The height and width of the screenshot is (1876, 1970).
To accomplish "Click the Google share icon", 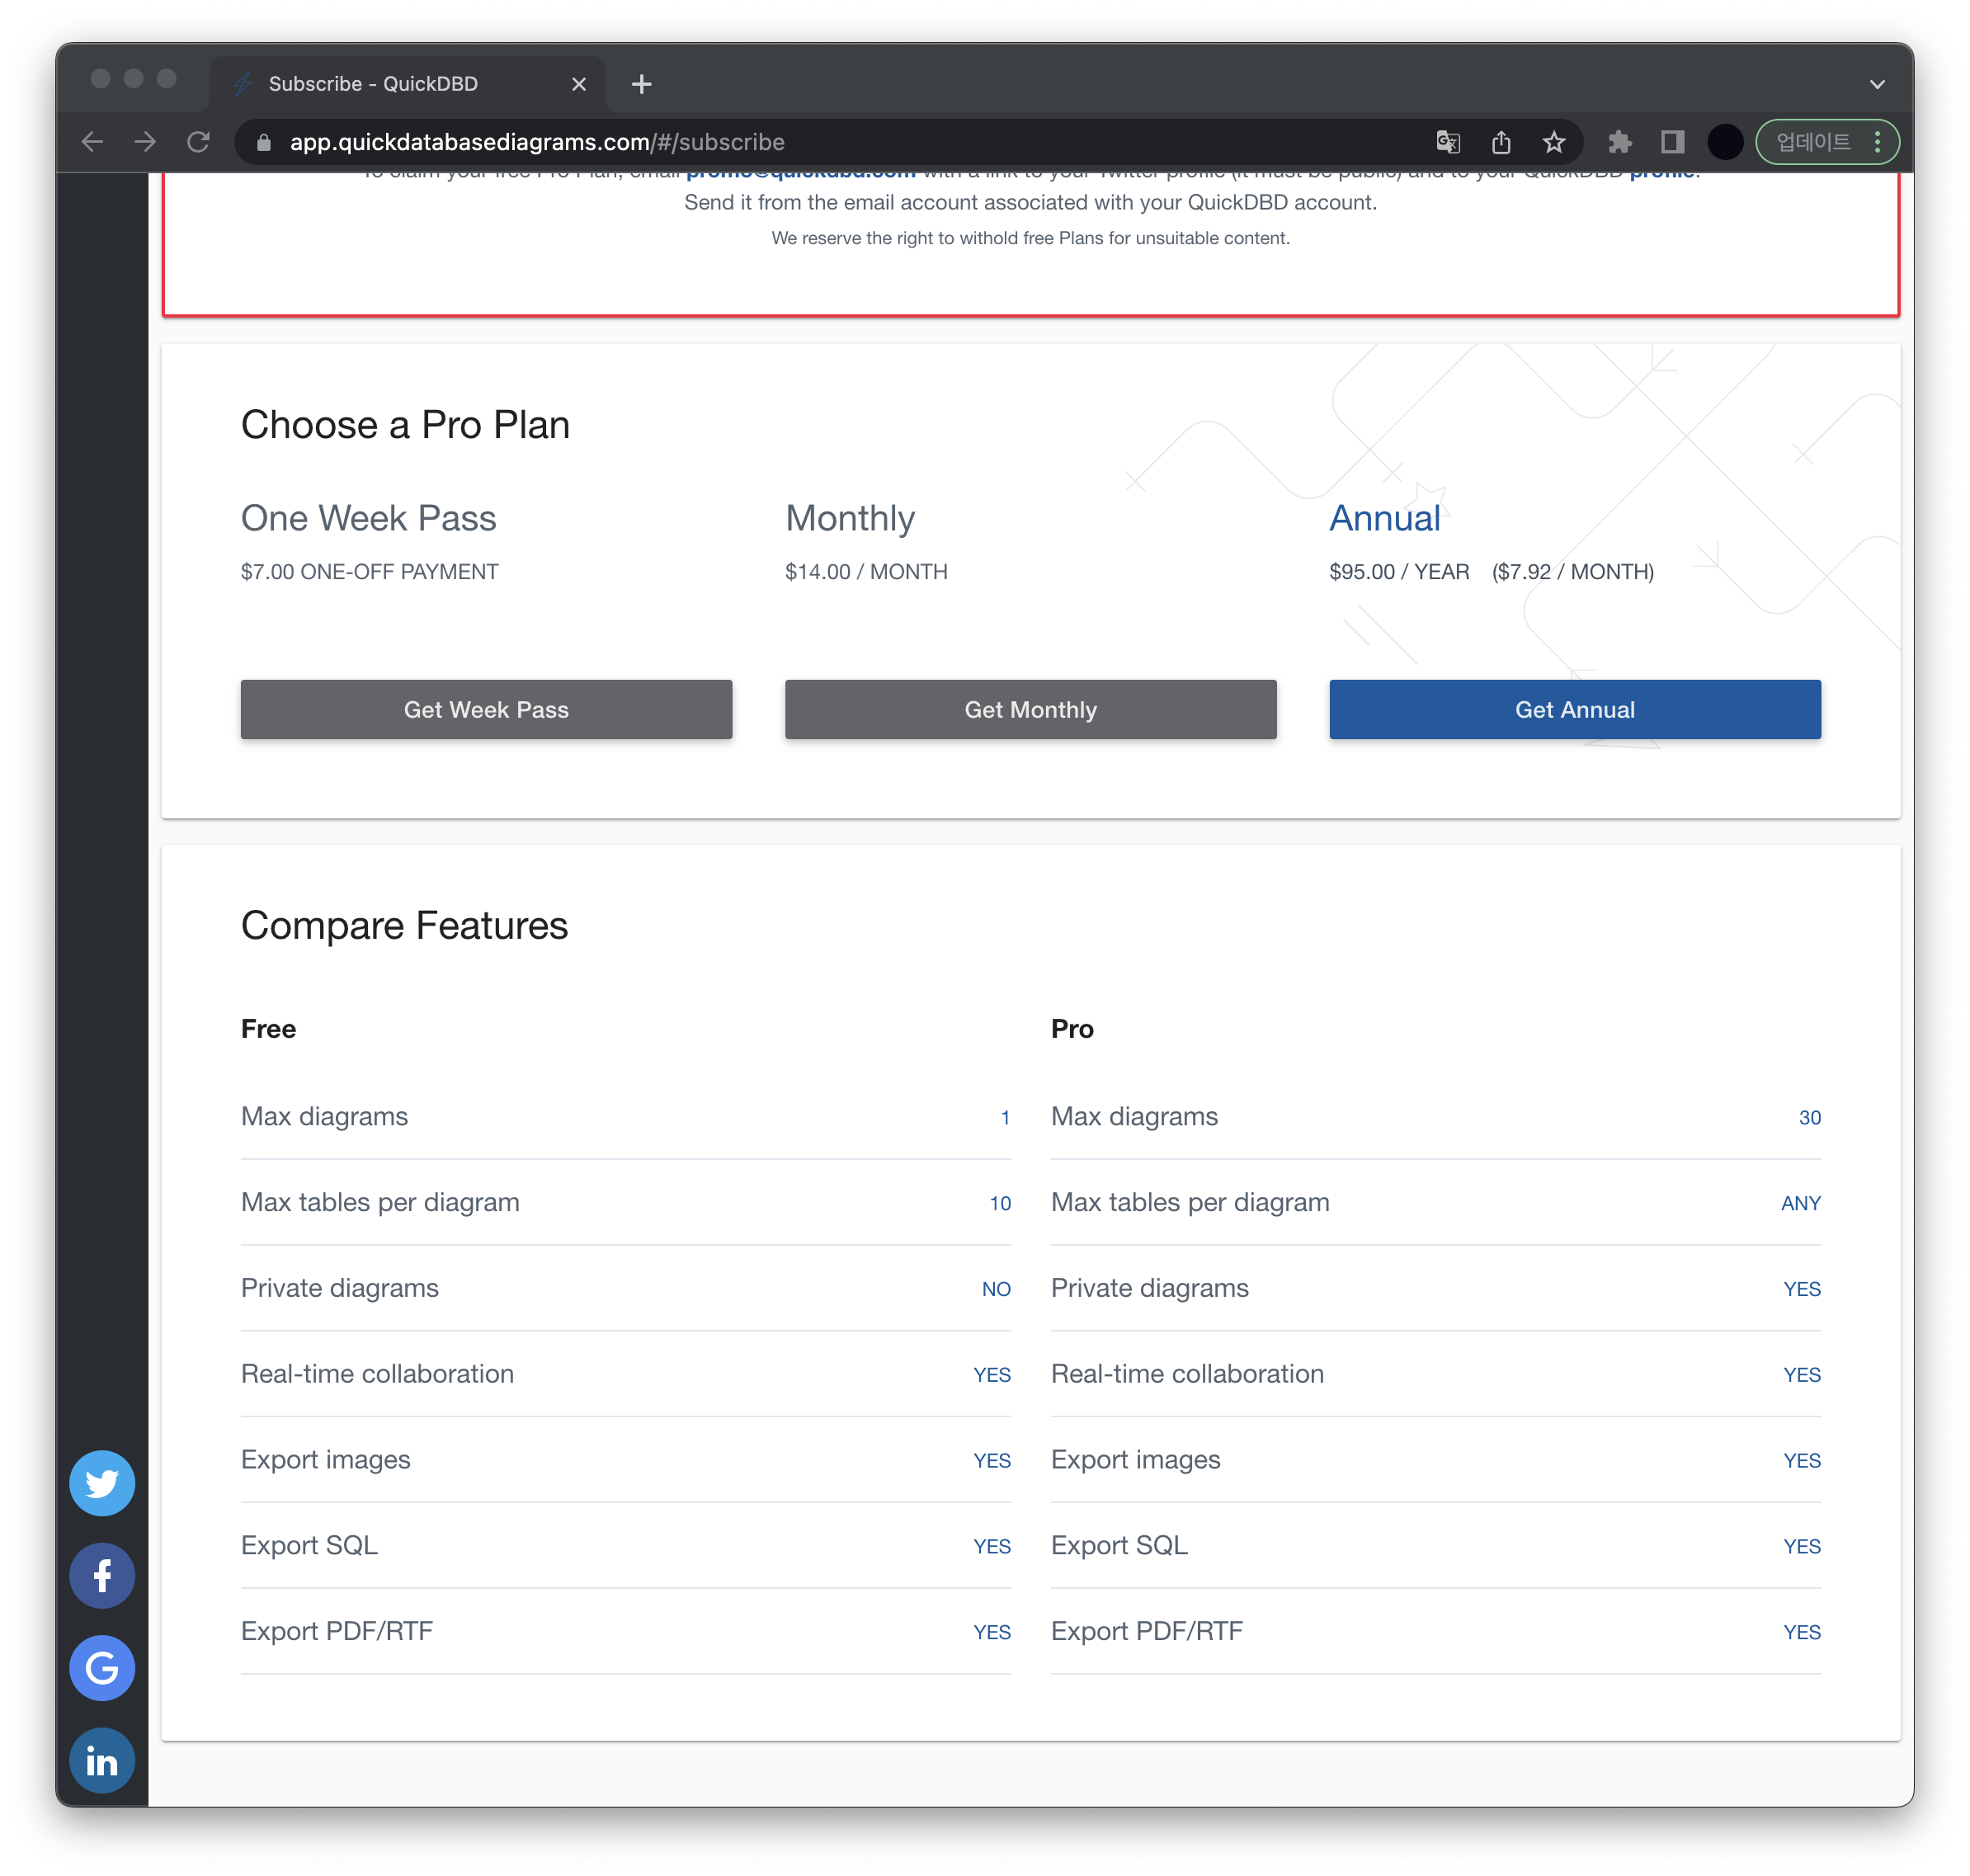I will pos(102,1668).
